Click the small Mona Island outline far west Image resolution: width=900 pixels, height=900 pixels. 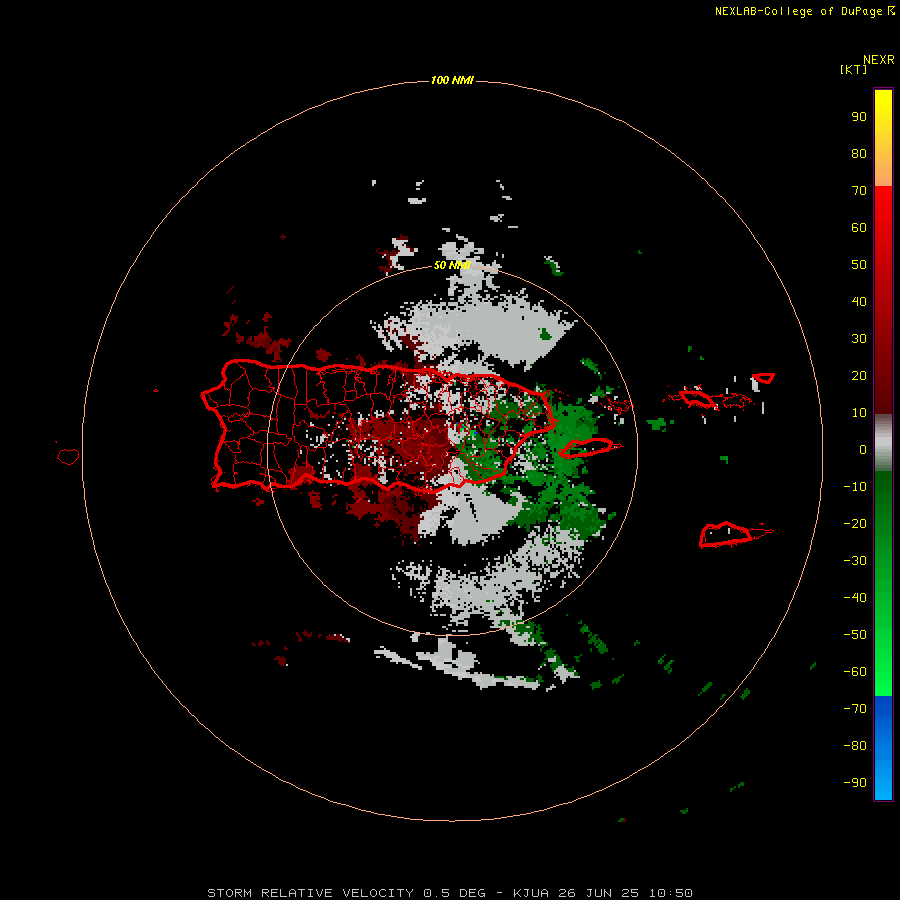(x=68, y=456)
